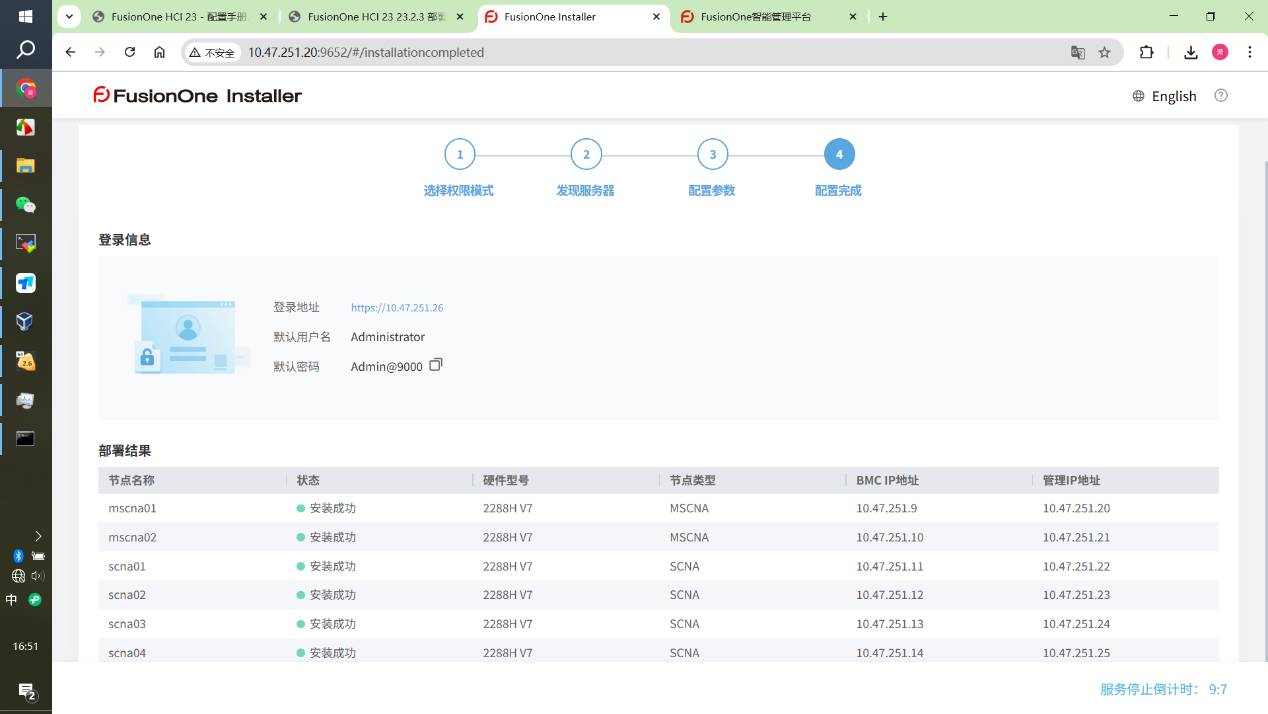Screen dimensions: 1268x714
Task: Select node name scna03
Action: tap(127, 624)
